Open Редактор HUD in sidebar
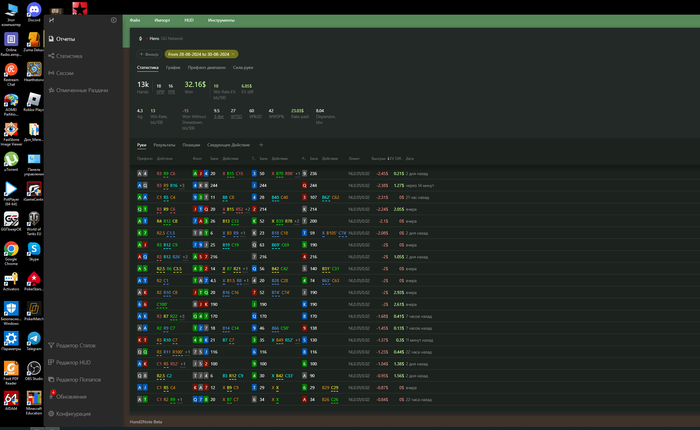 click(x=69, y=363)
